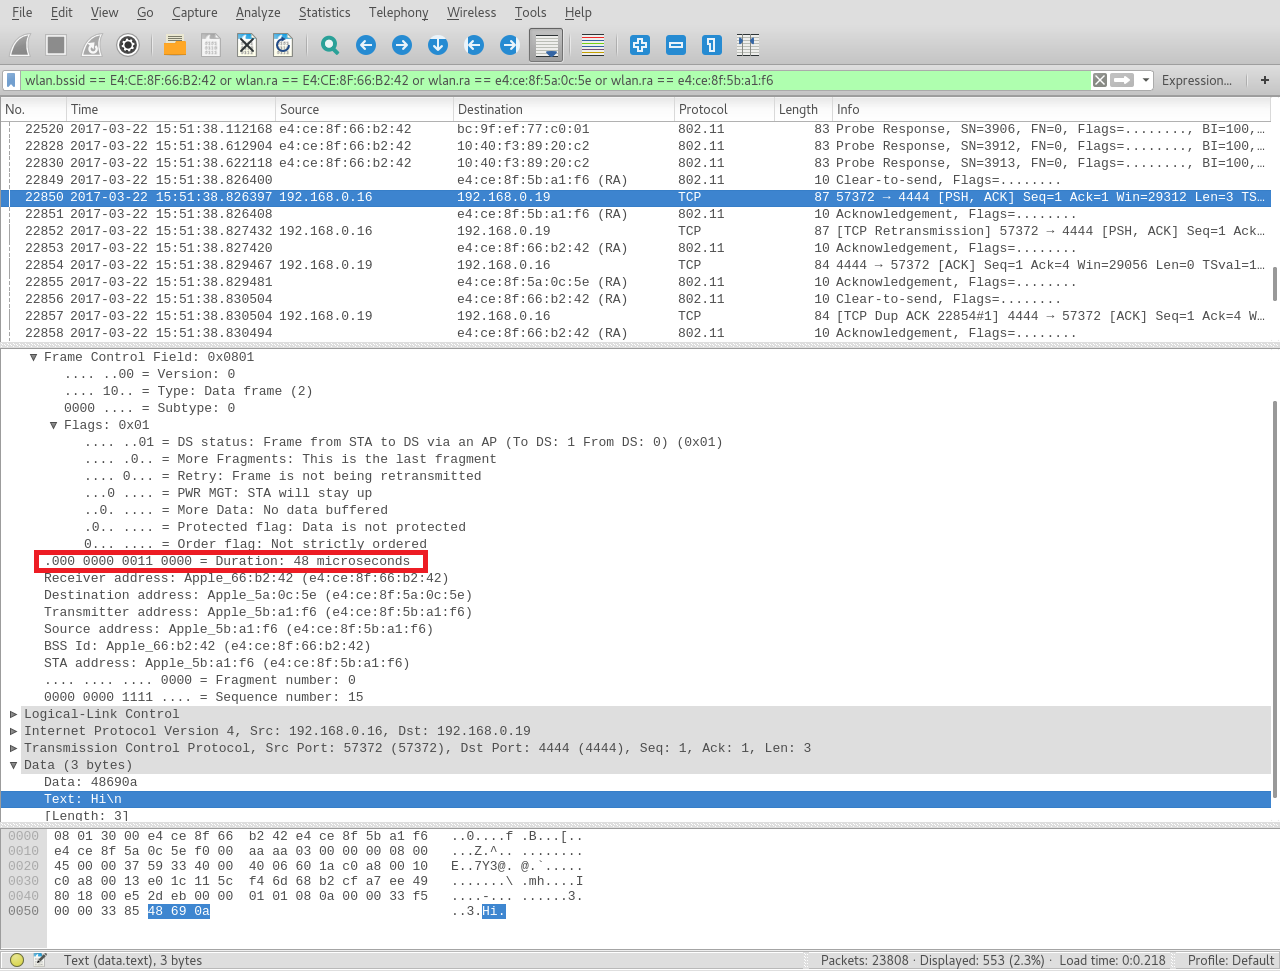Expand Transmission Control Protocol section
Image resolution: width=1280 pixels, height=971 pixels.
pyautogui.click(x=14, y=748)
